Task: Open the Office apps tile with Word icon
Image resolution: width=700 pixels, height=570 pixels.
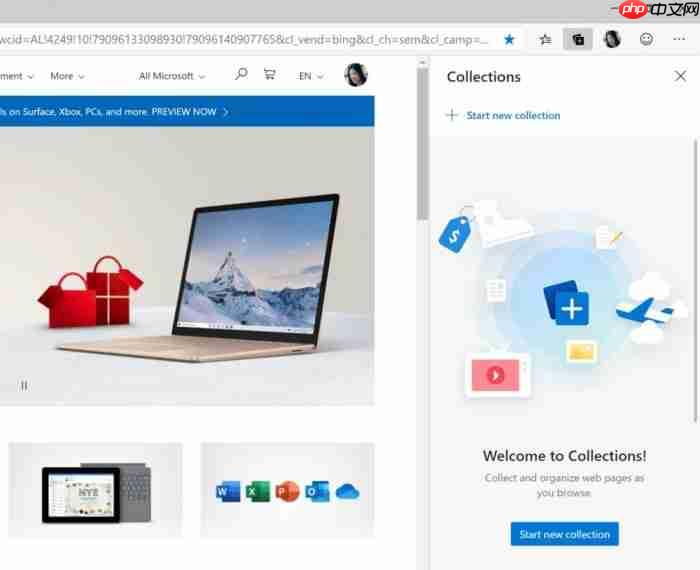Action: 288,490
